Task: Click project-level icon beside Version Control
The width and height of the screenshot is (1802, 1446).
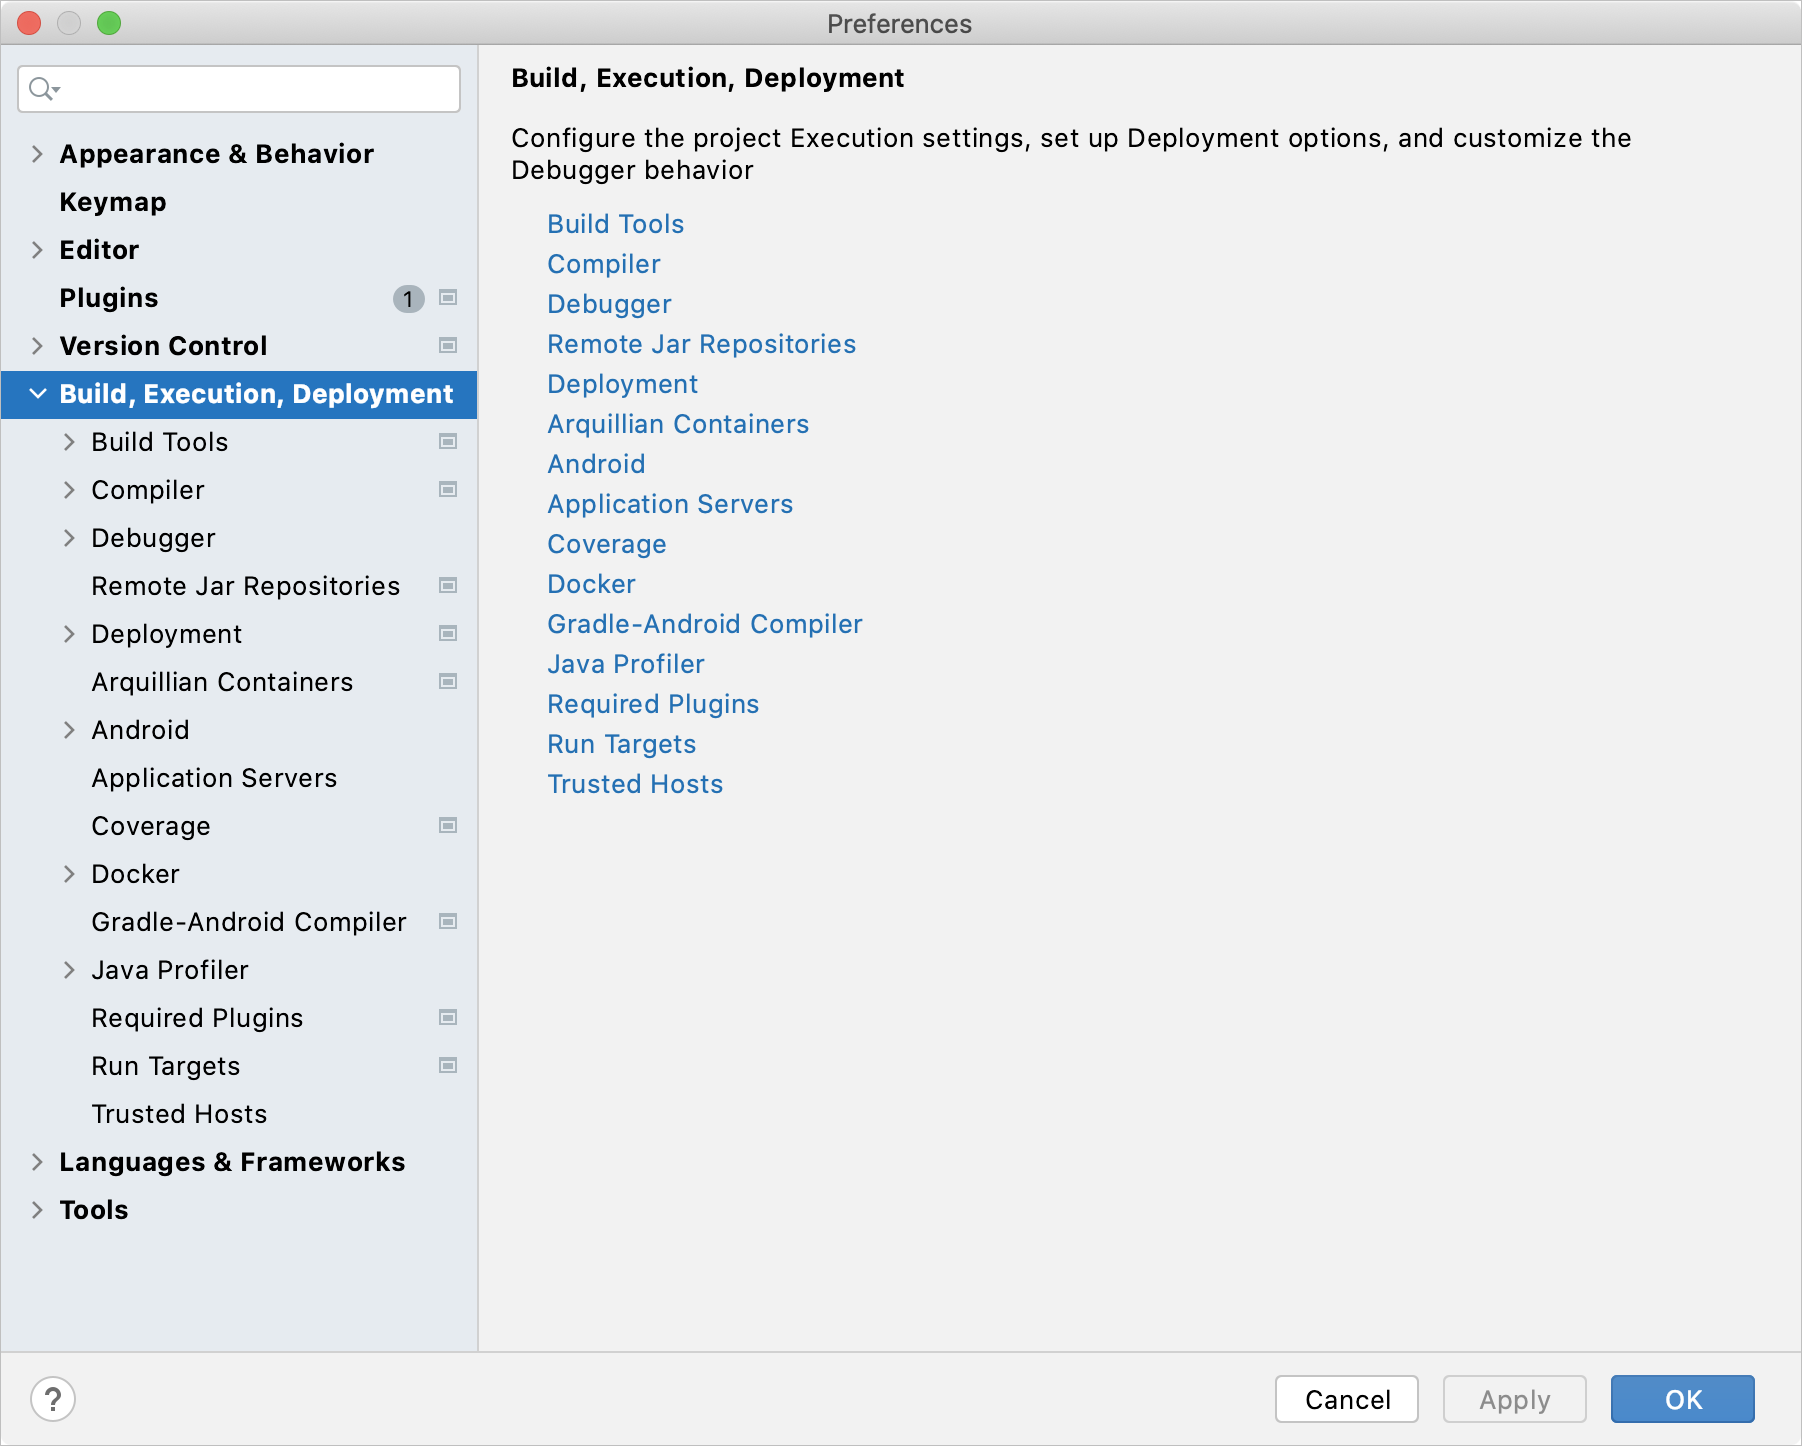Action: click(x=448, y=345)
